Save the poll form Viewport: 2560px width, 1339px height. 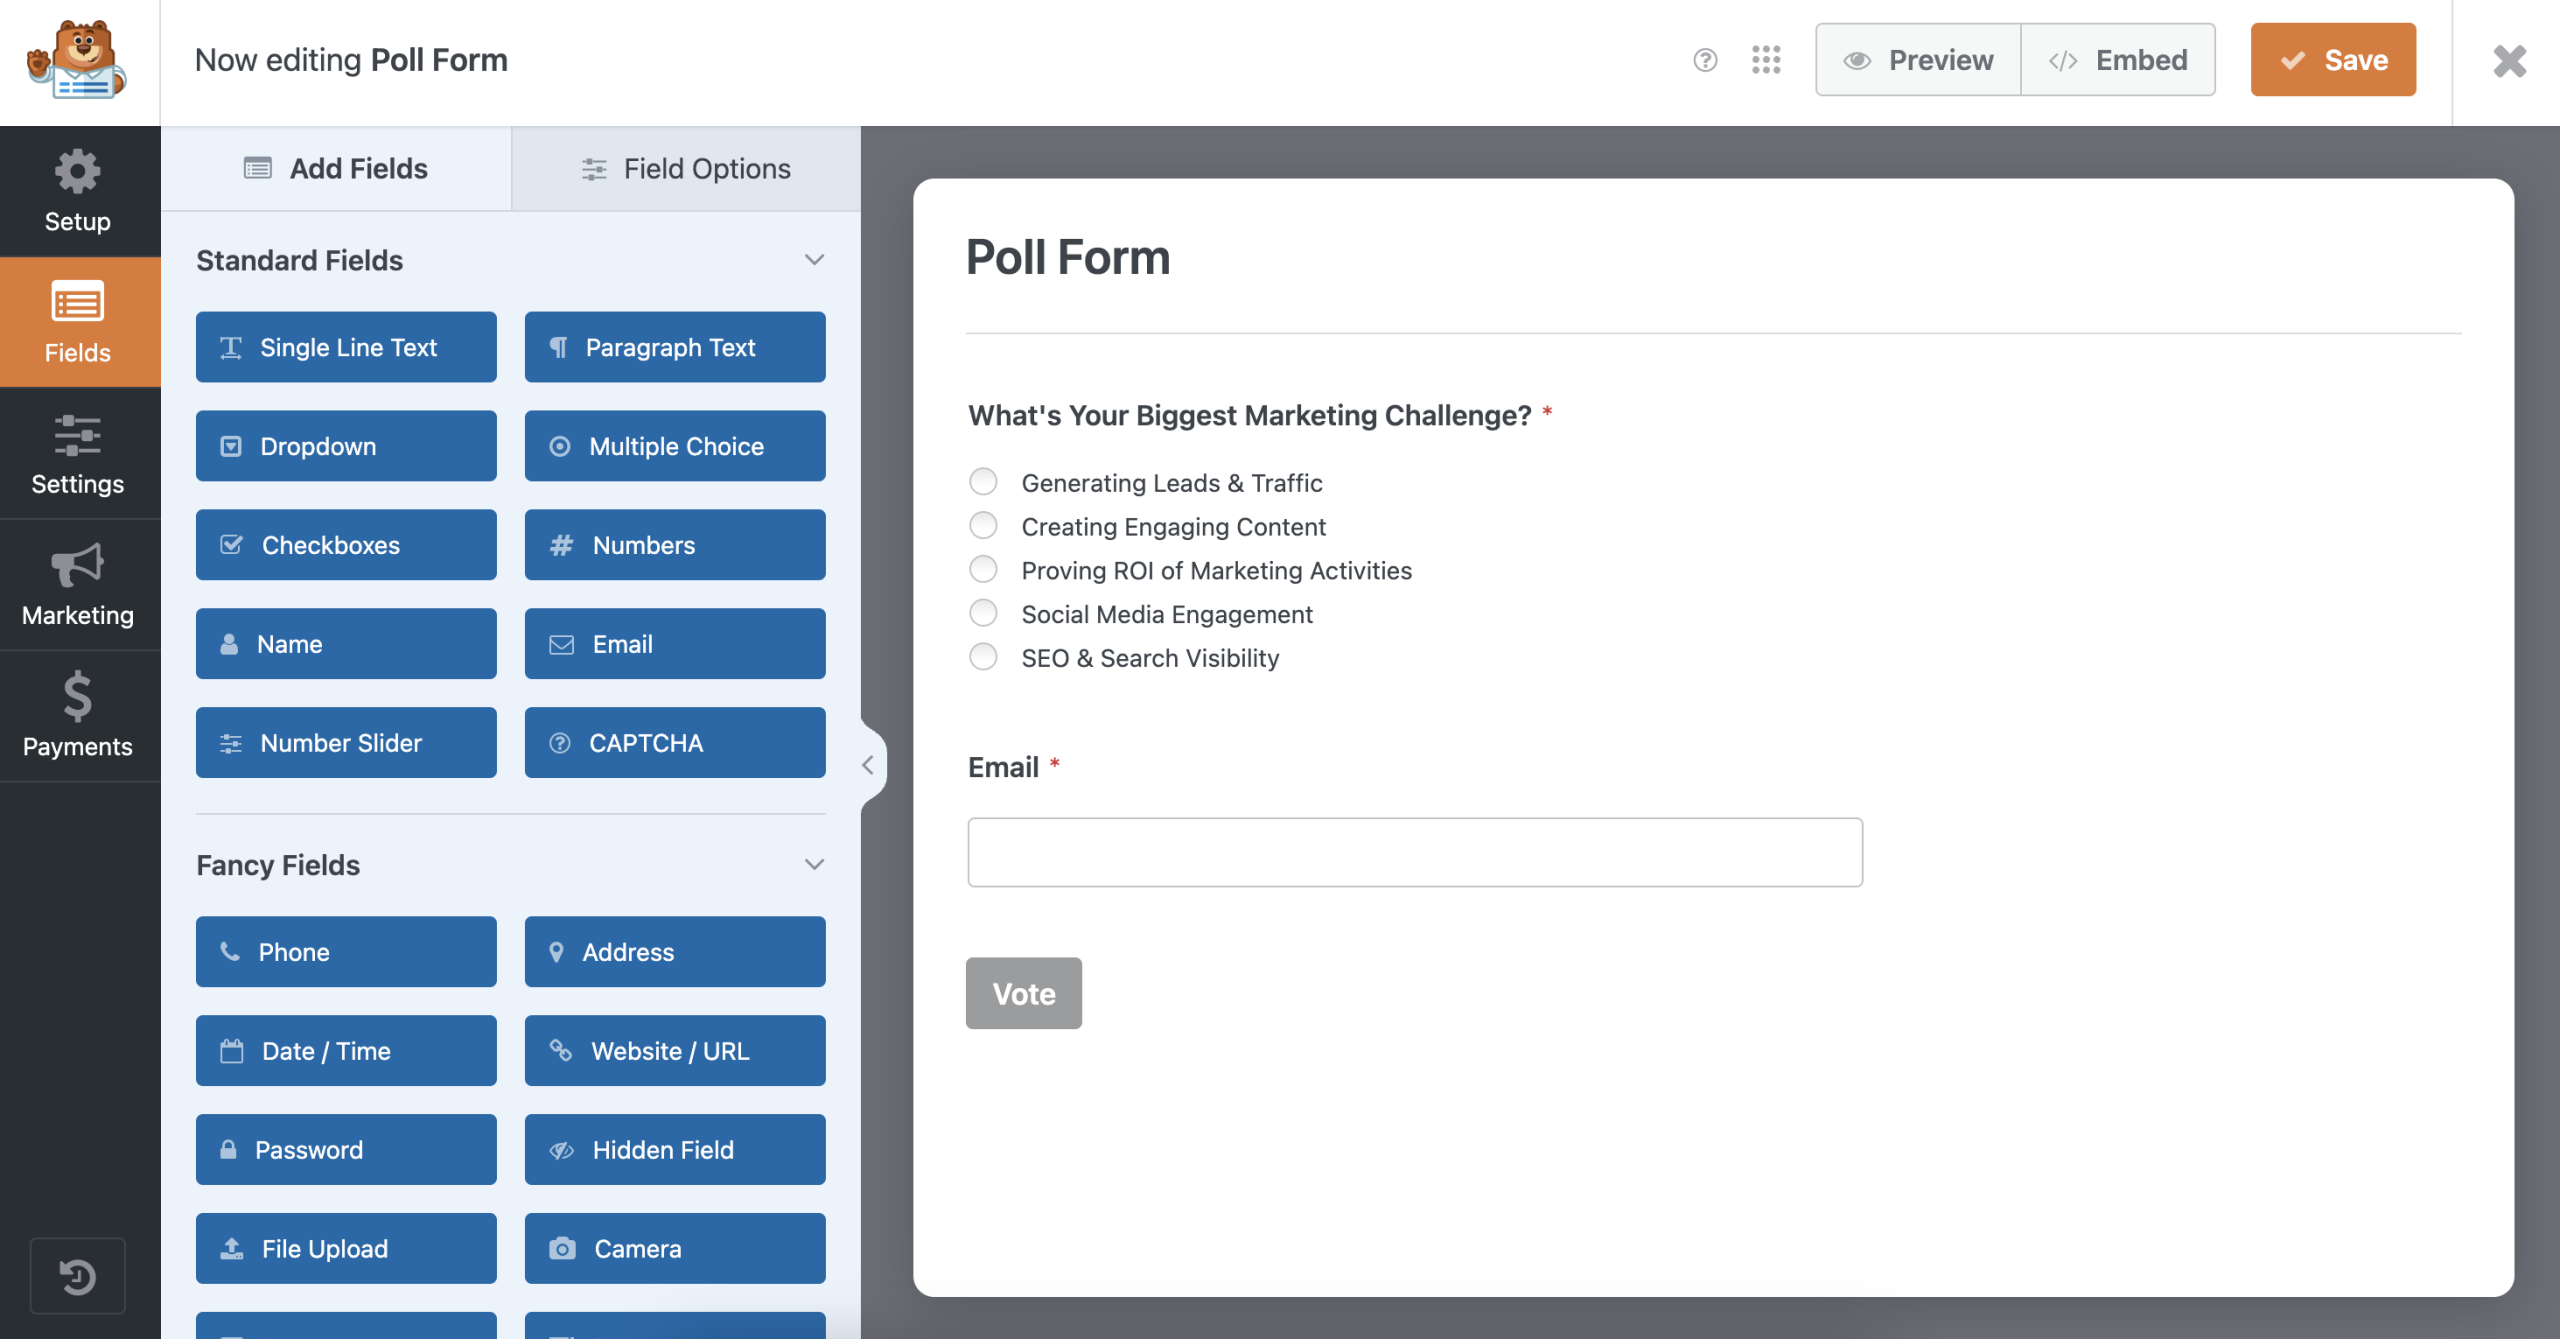click(2333, 60)
